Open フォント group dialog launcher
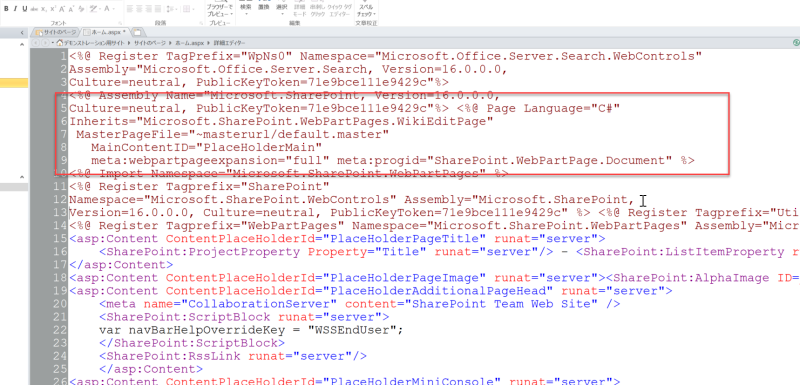 tap(120, 23)
